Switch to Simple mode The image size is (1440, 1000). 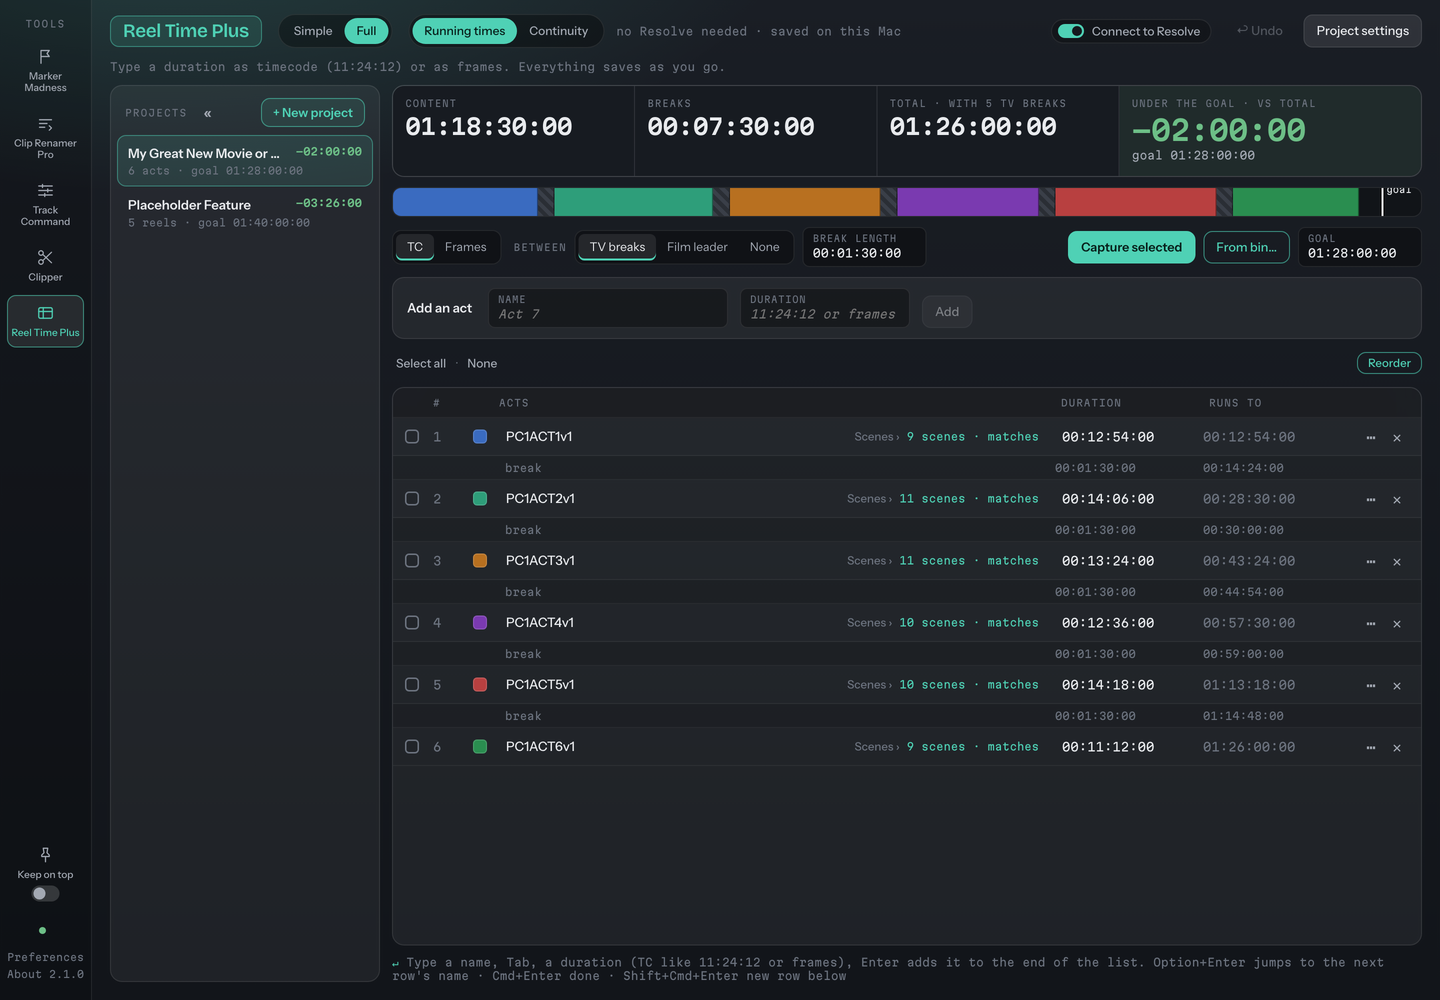pos(313,31)
